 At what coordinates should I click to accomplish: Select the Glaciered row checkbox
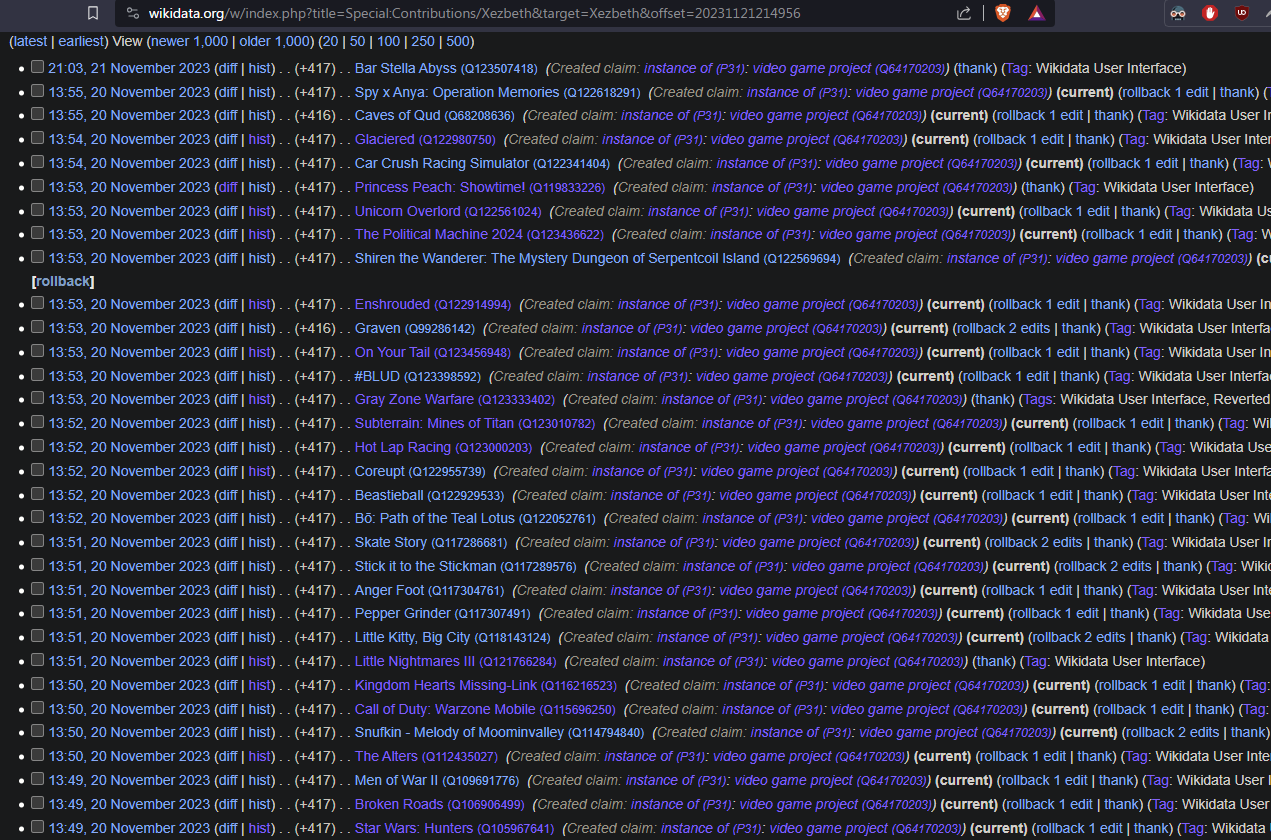37,138
